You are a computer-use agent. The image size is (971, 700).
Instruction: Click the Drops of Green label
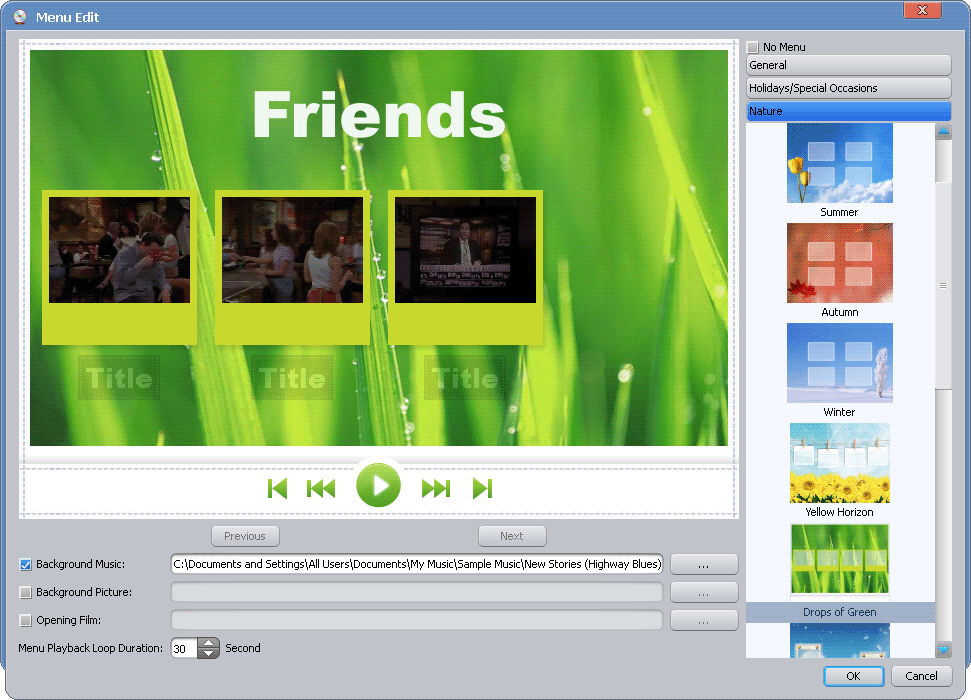840,612
